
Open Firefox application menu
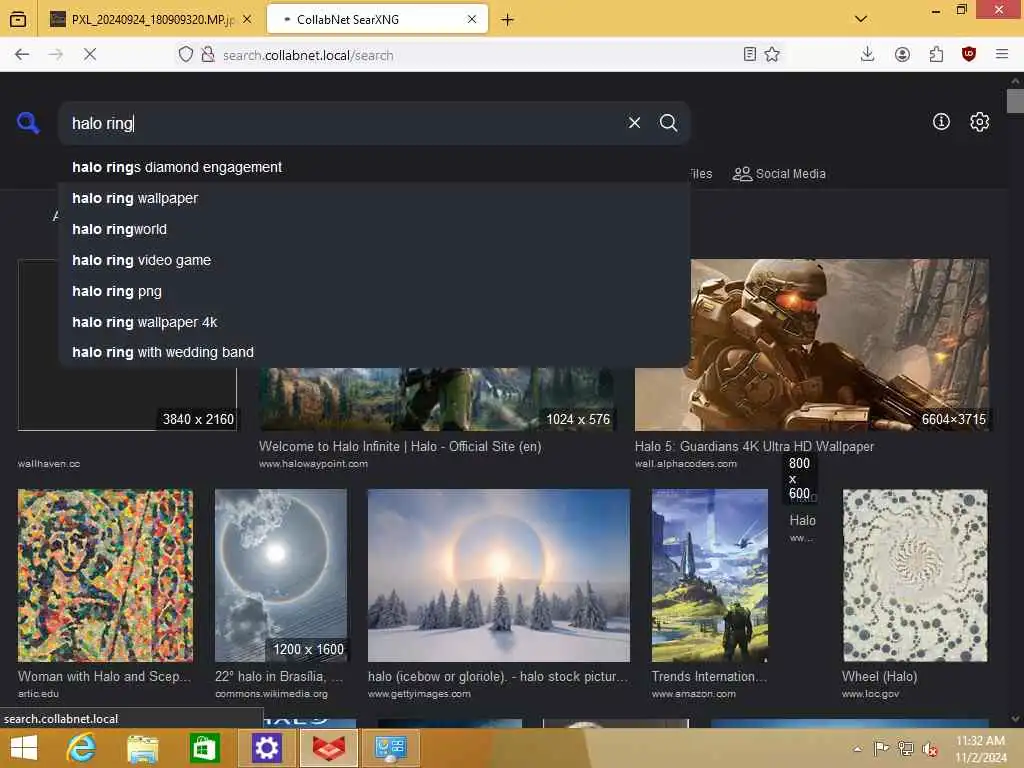coord(1002,54)
